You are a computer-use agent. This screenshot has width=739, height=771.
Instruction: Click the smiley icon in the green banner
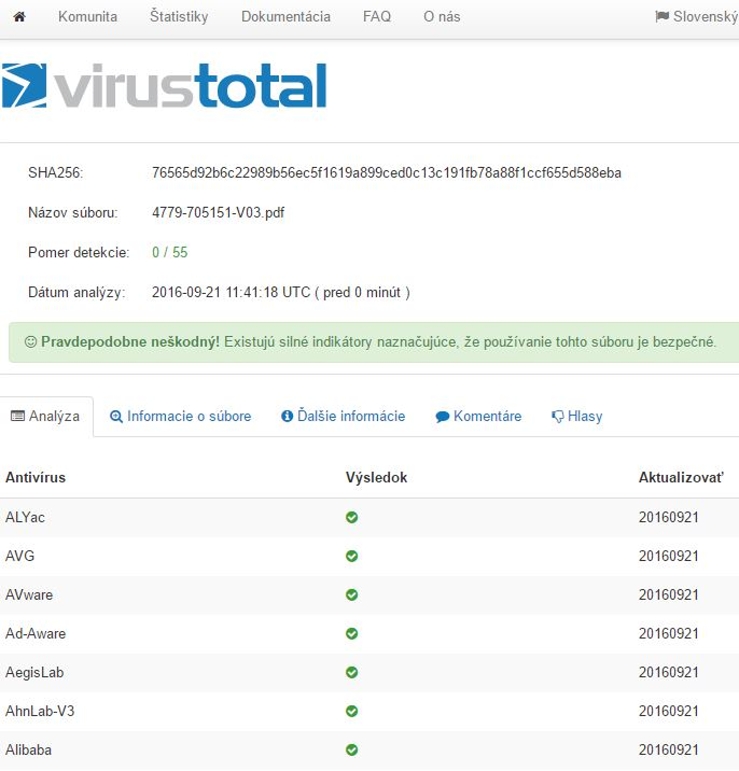tap(30, 342)
